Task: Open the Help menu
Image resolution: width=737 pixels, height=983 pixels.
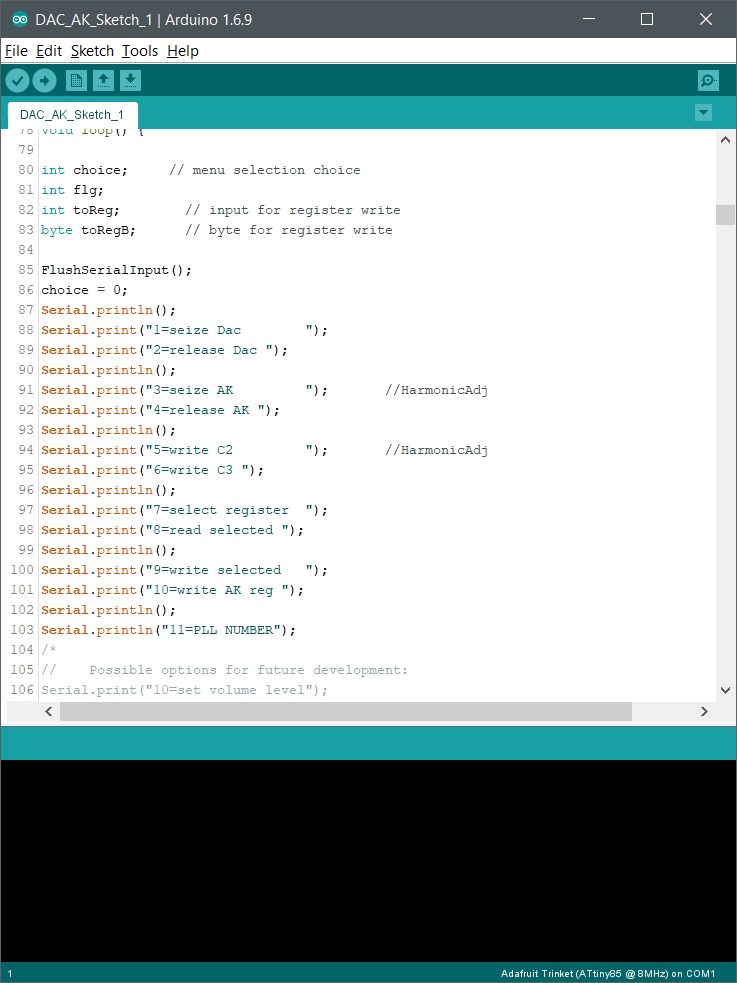Action: [183, 51]
